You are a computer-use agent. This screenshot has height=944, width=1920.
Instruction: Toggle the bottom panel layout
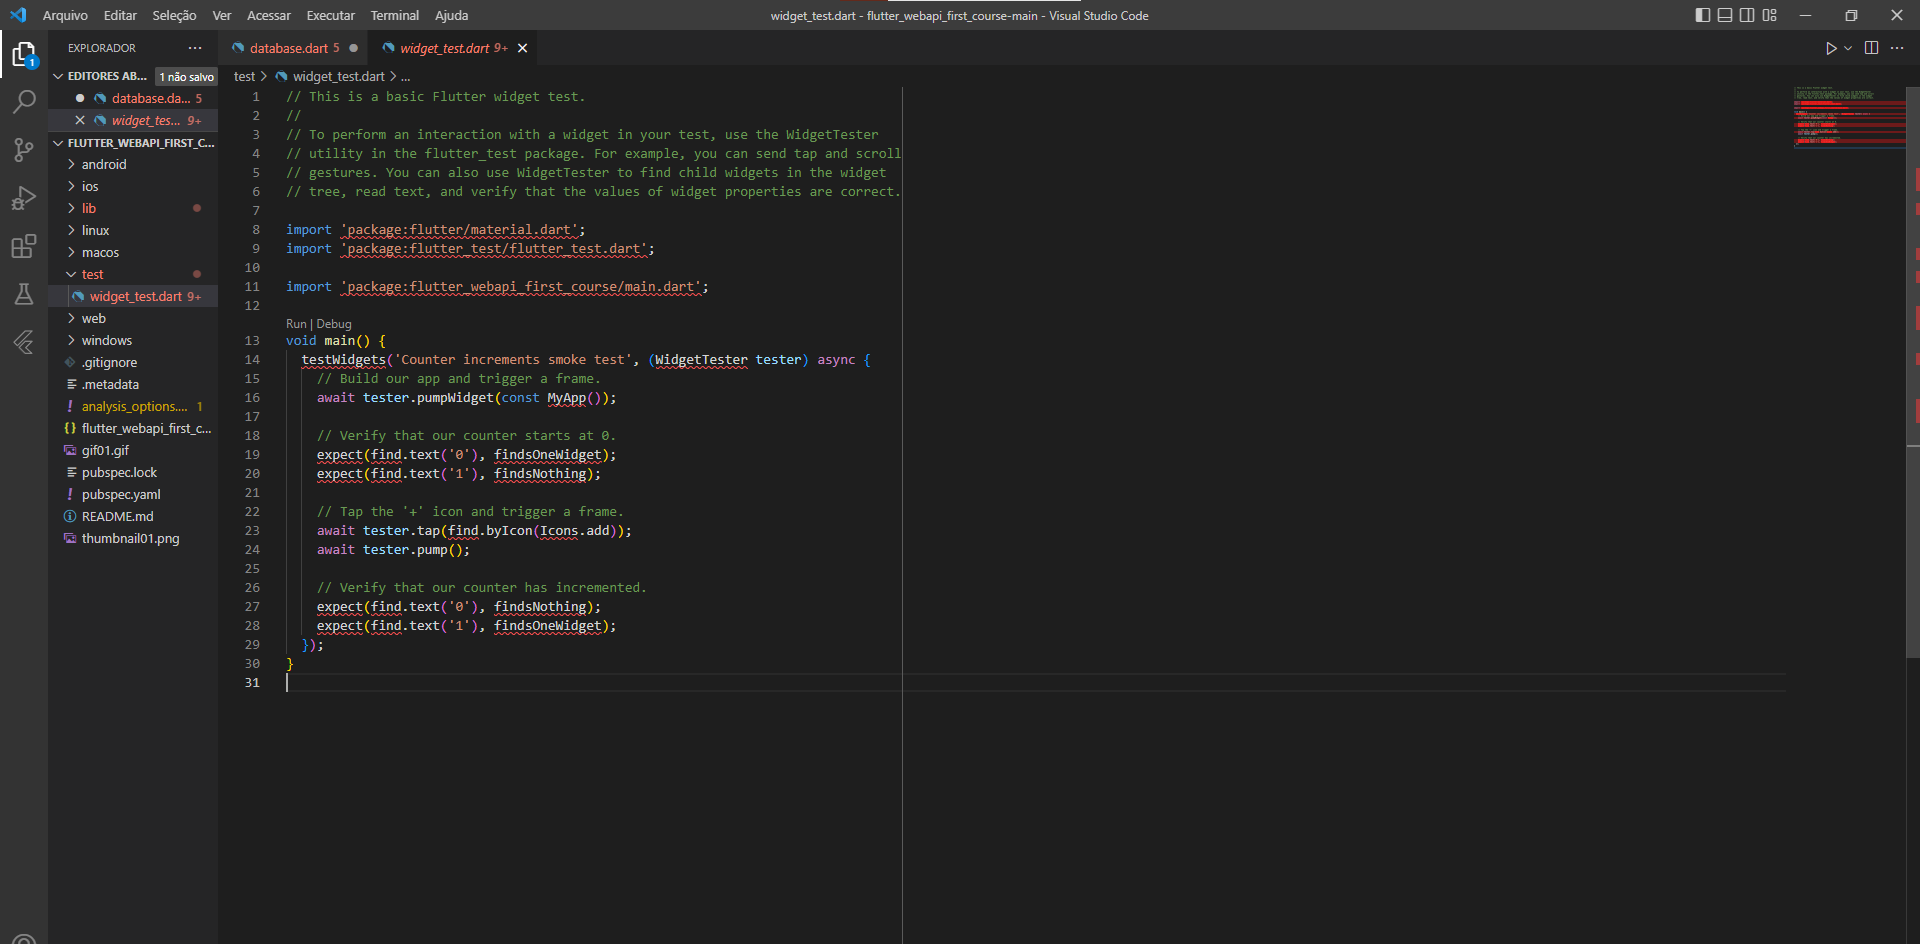pyautogui.click(x=1725, y=15)
